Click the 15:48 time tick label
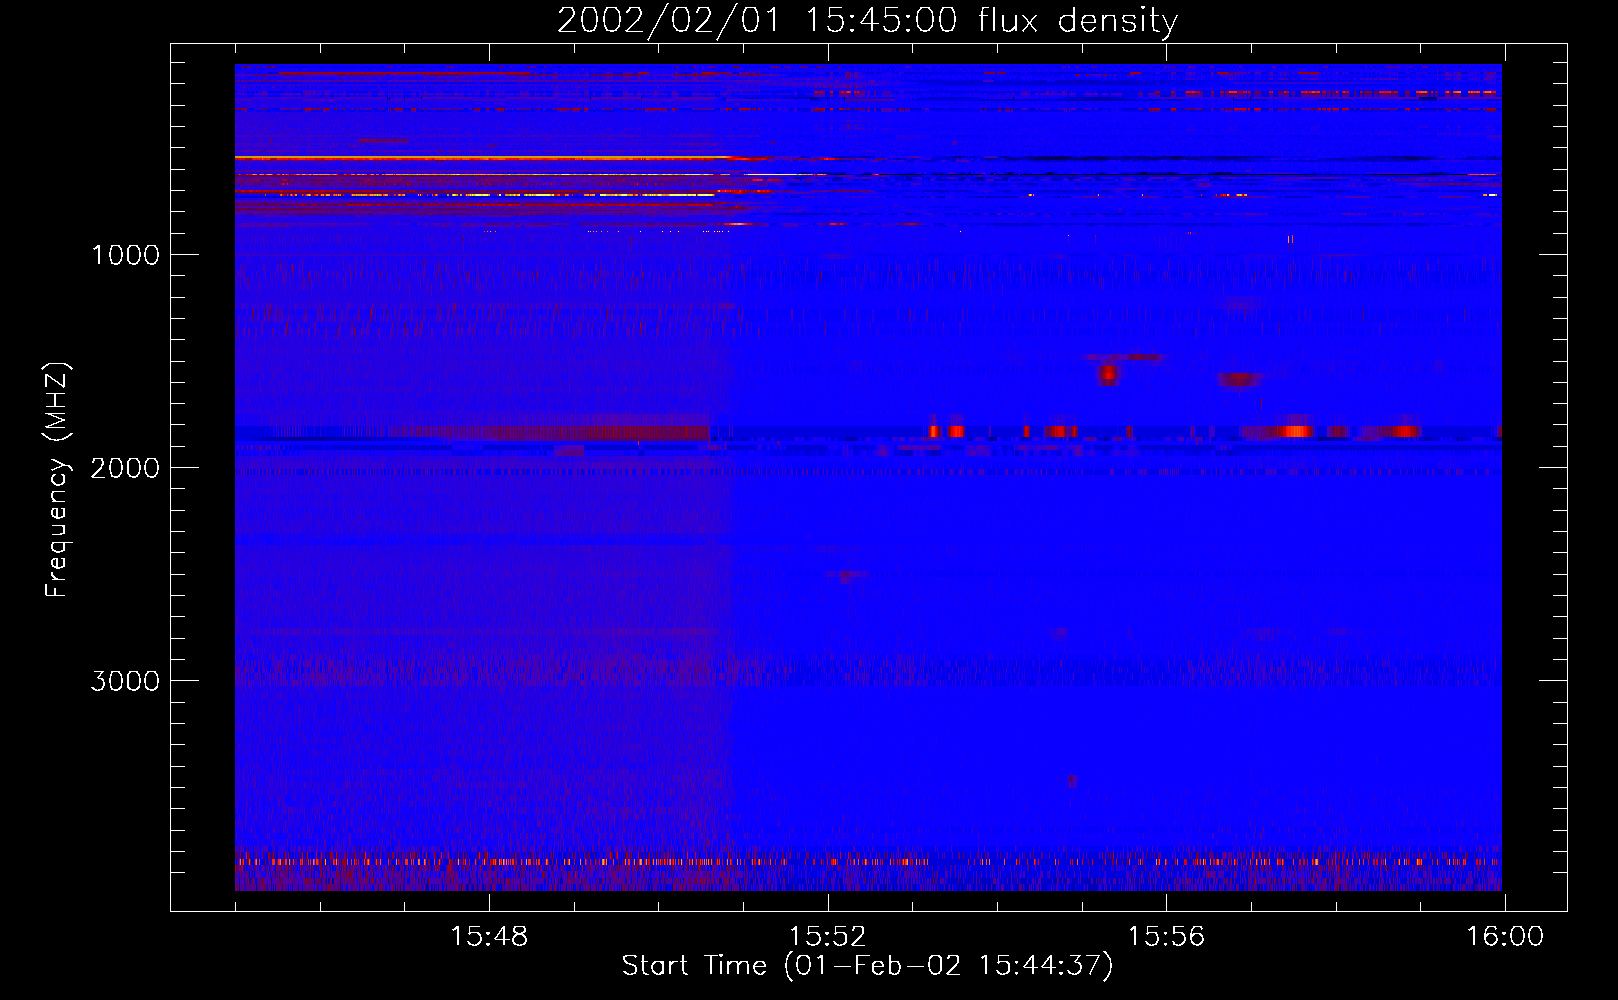Viewport: 1618px width, 1000px height. 489,937
